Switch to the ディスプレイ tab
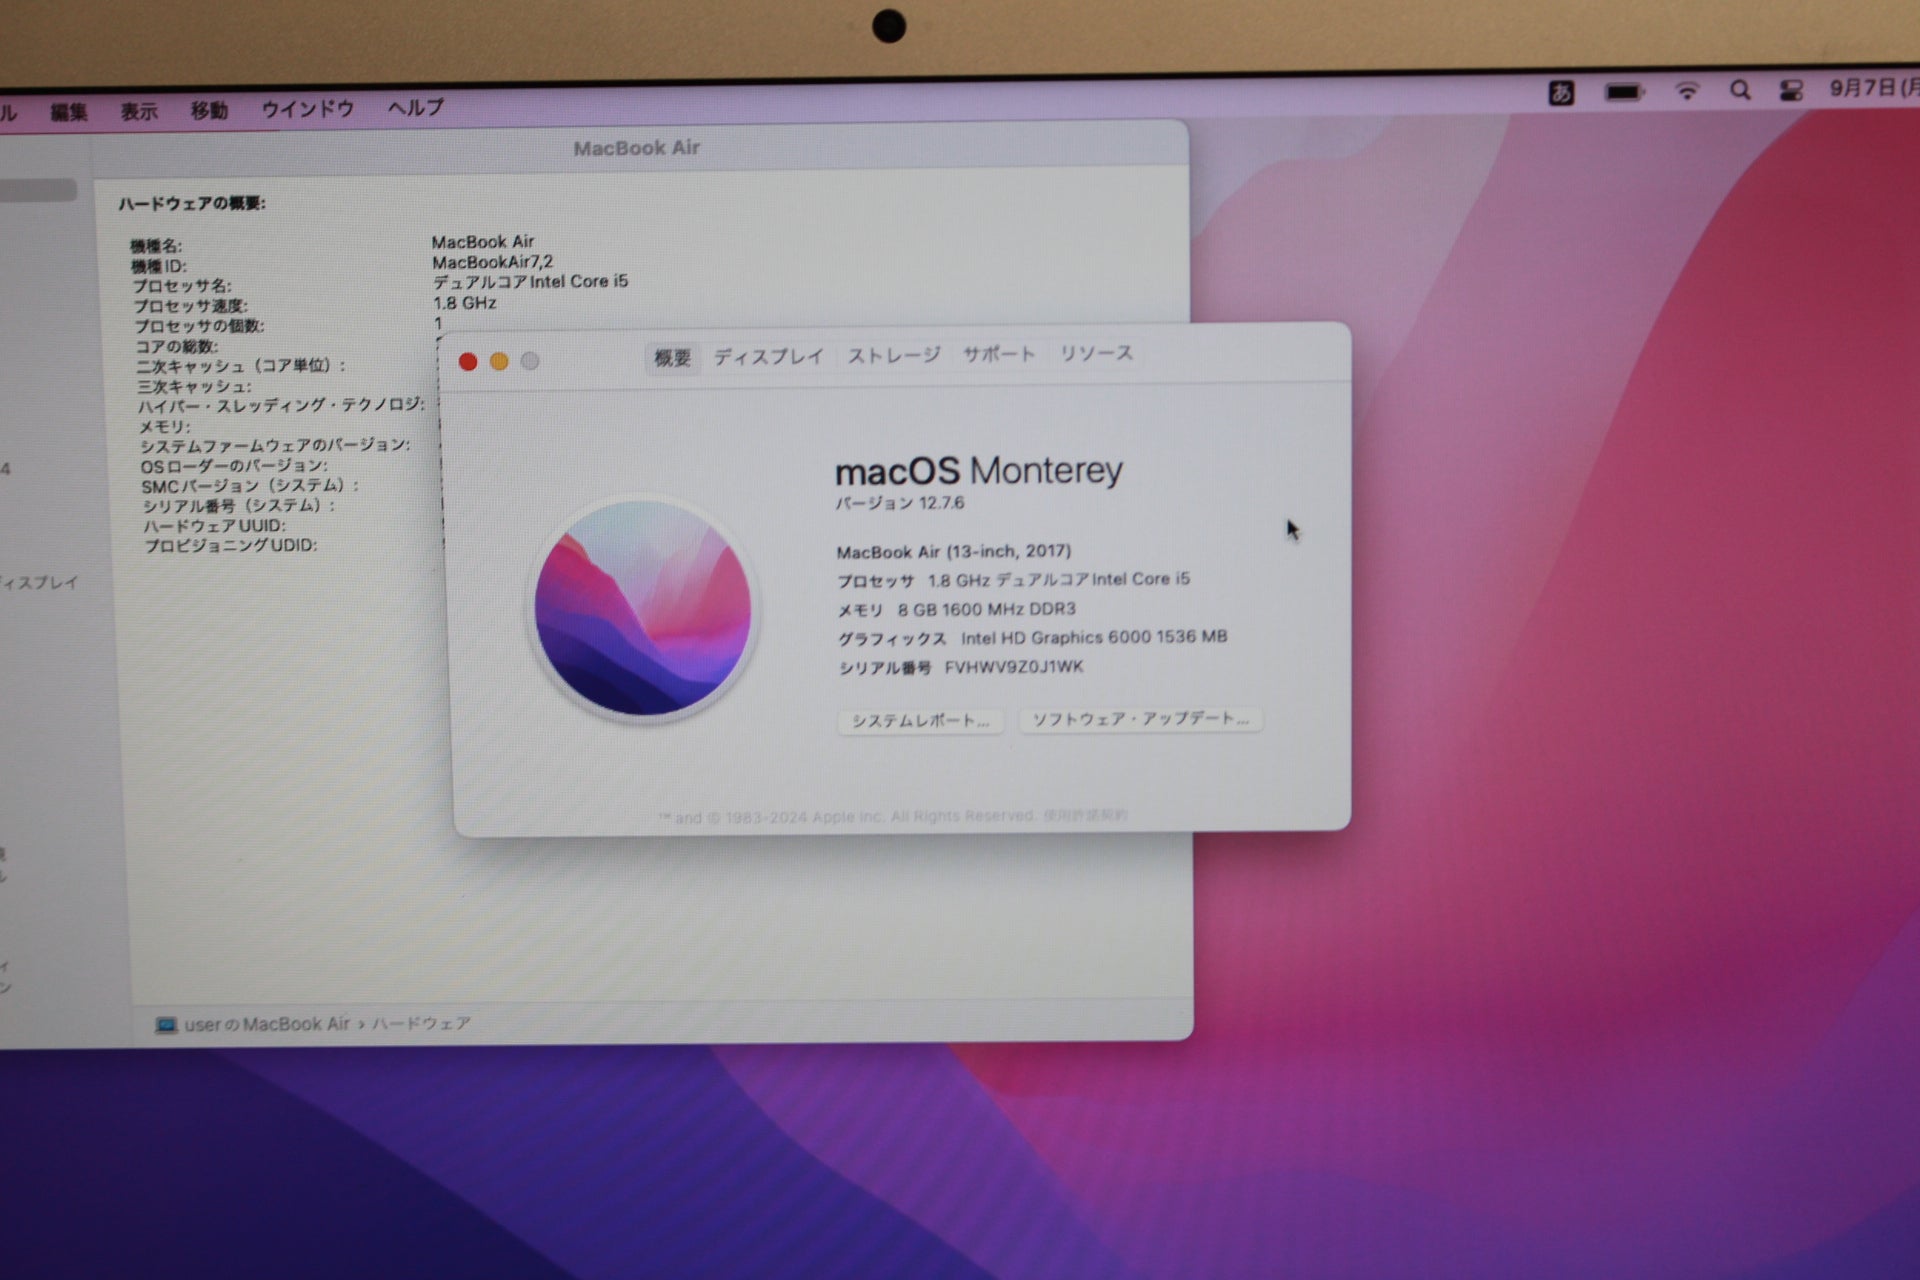1920x1280 pixels. click(768, 357)
